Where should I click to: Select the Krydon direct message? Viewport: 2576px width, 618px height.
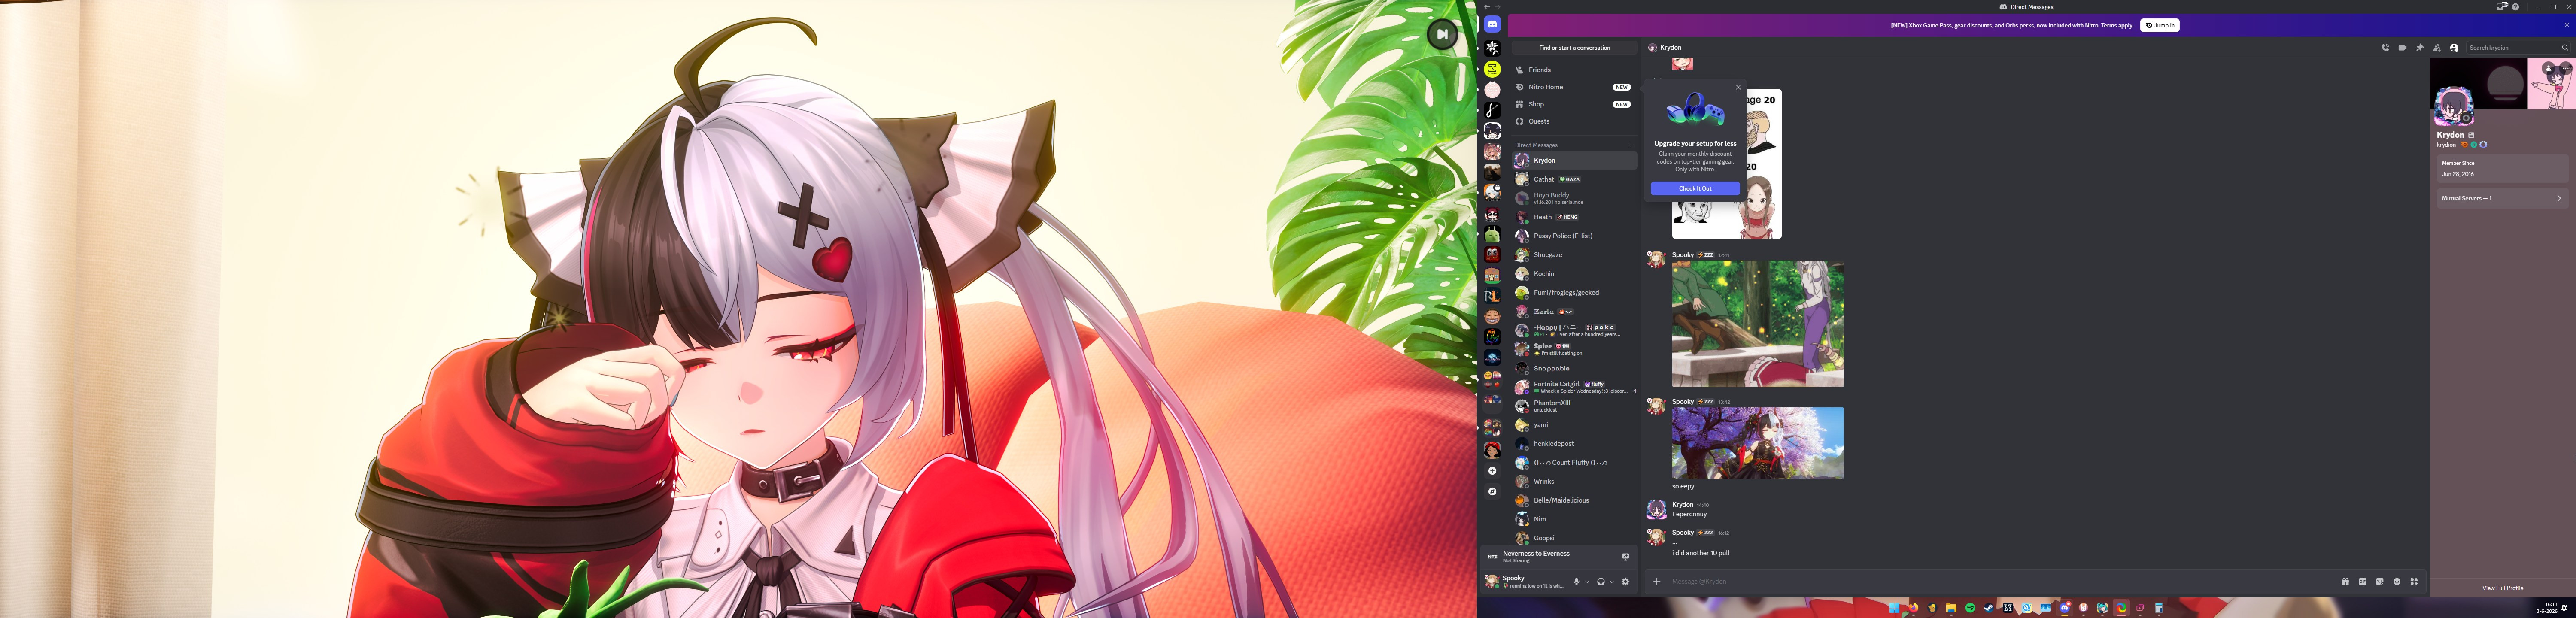1574,160
